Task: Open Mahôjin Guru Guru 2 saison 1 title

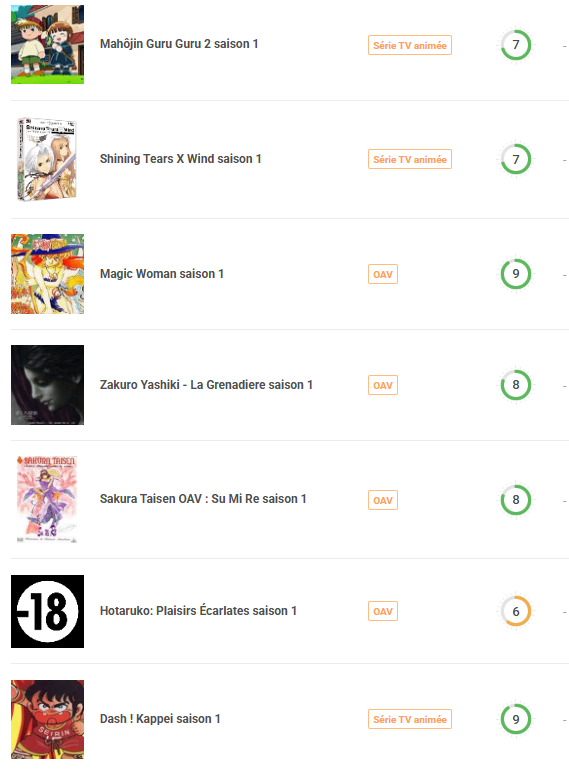Action: (x=179, y=44)
